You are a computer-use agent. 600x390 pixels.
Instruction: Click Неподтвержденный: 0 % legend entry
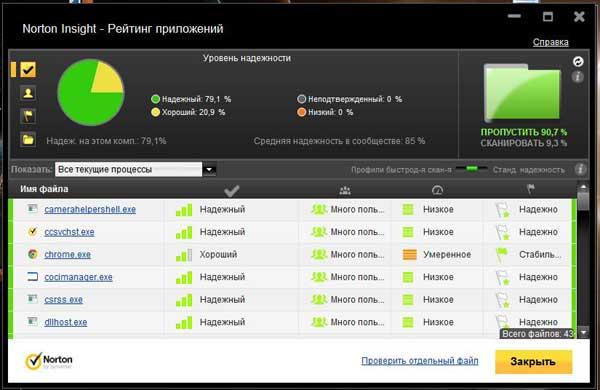point(350,99)
